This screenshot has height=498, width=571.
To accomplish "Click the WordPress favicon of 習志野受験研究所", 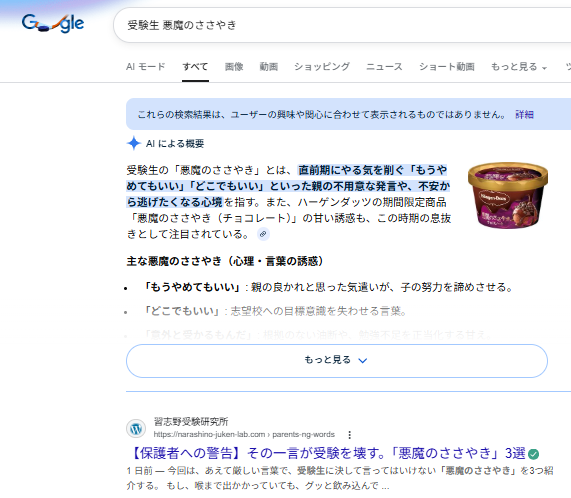I will coord(136,428).
